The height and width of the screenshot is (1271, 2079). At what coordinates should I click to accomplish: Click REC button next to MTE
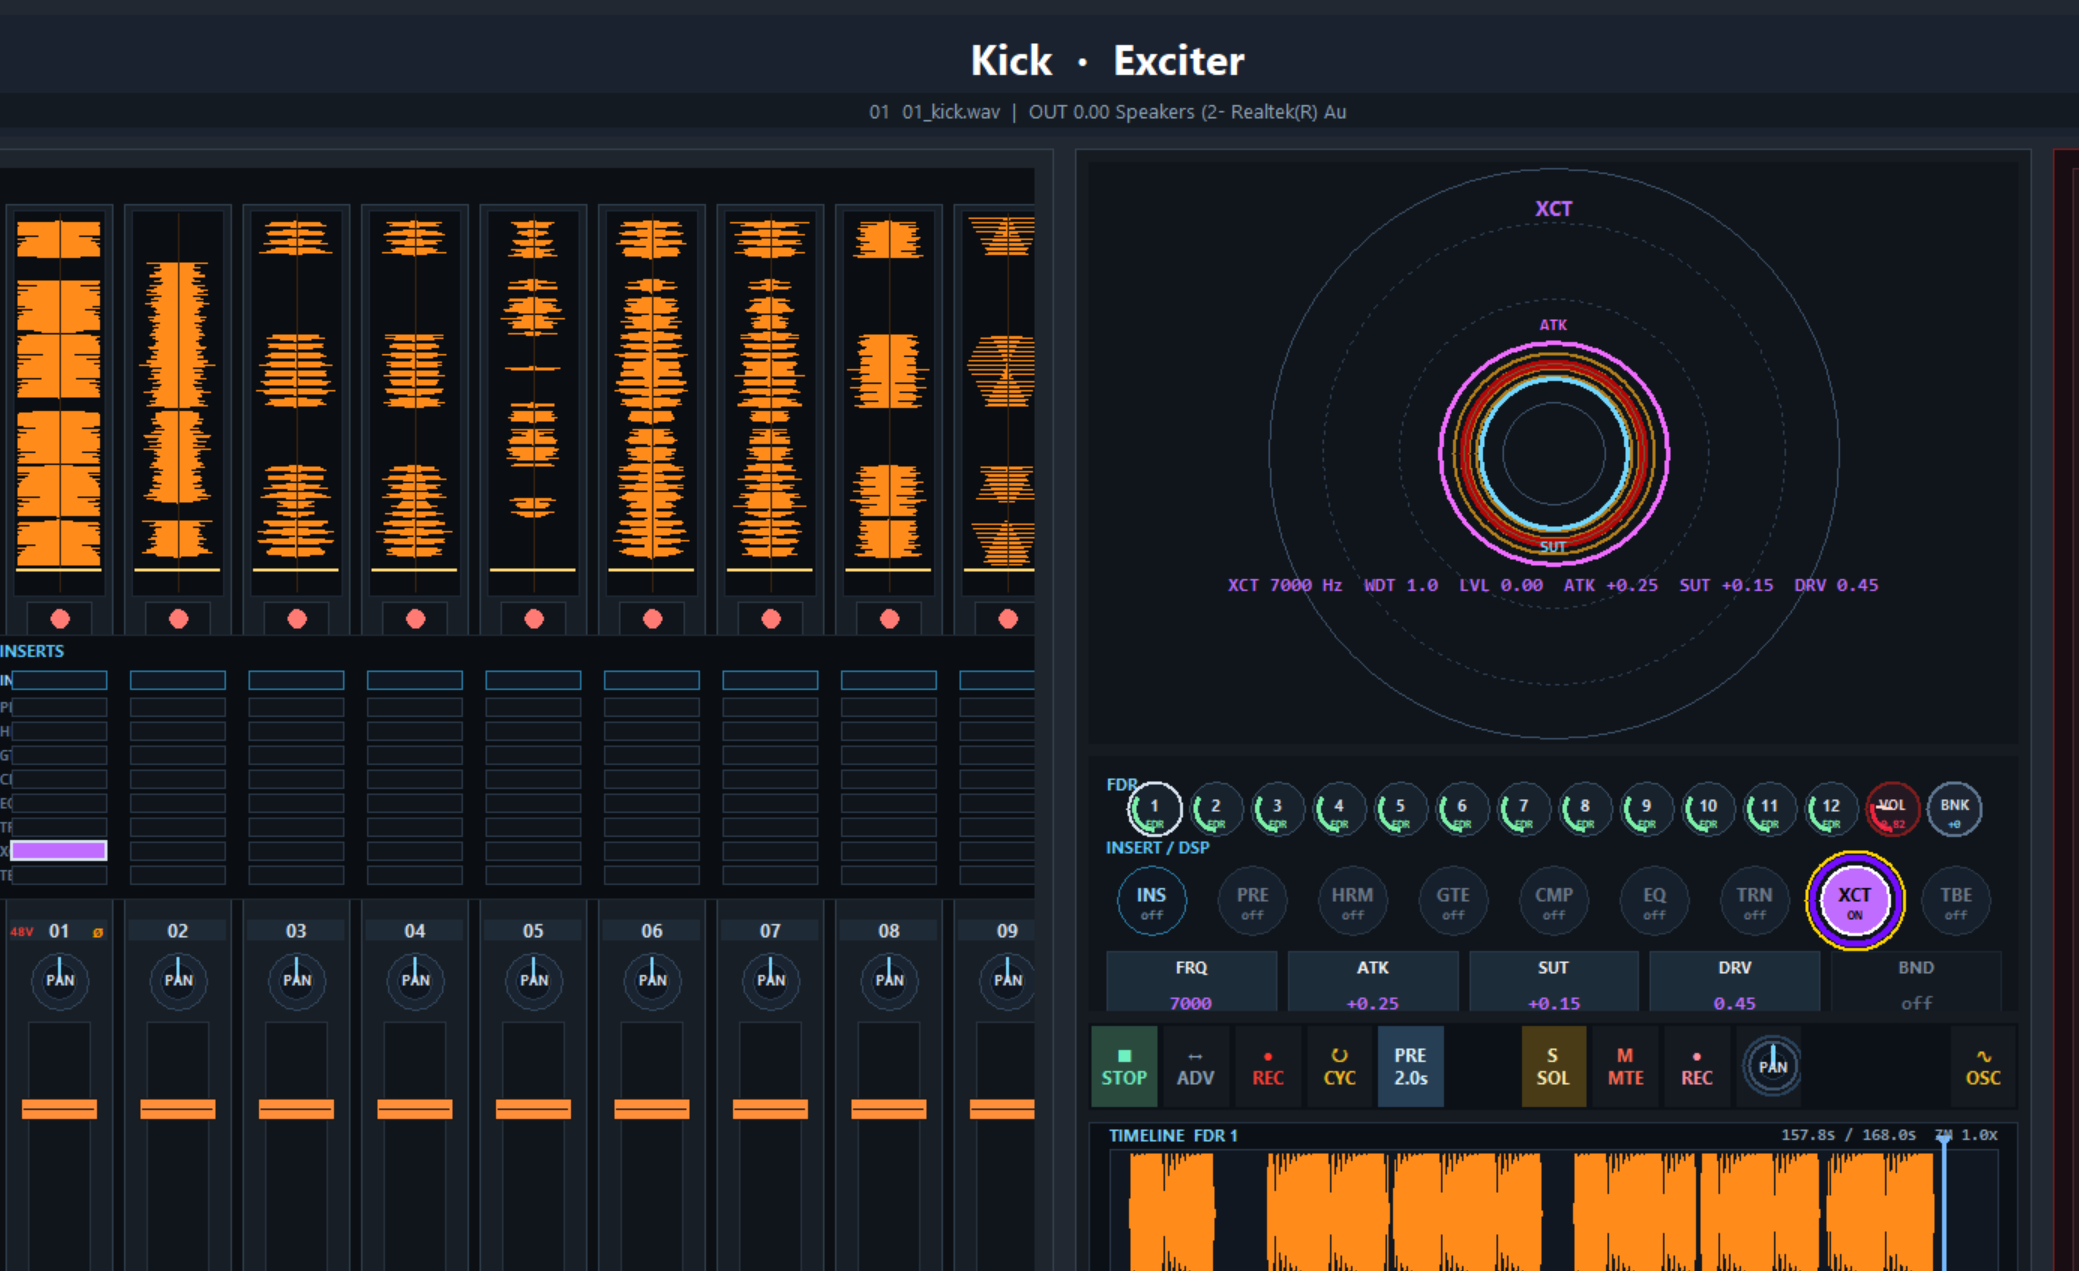(x=1696, y=1067)
